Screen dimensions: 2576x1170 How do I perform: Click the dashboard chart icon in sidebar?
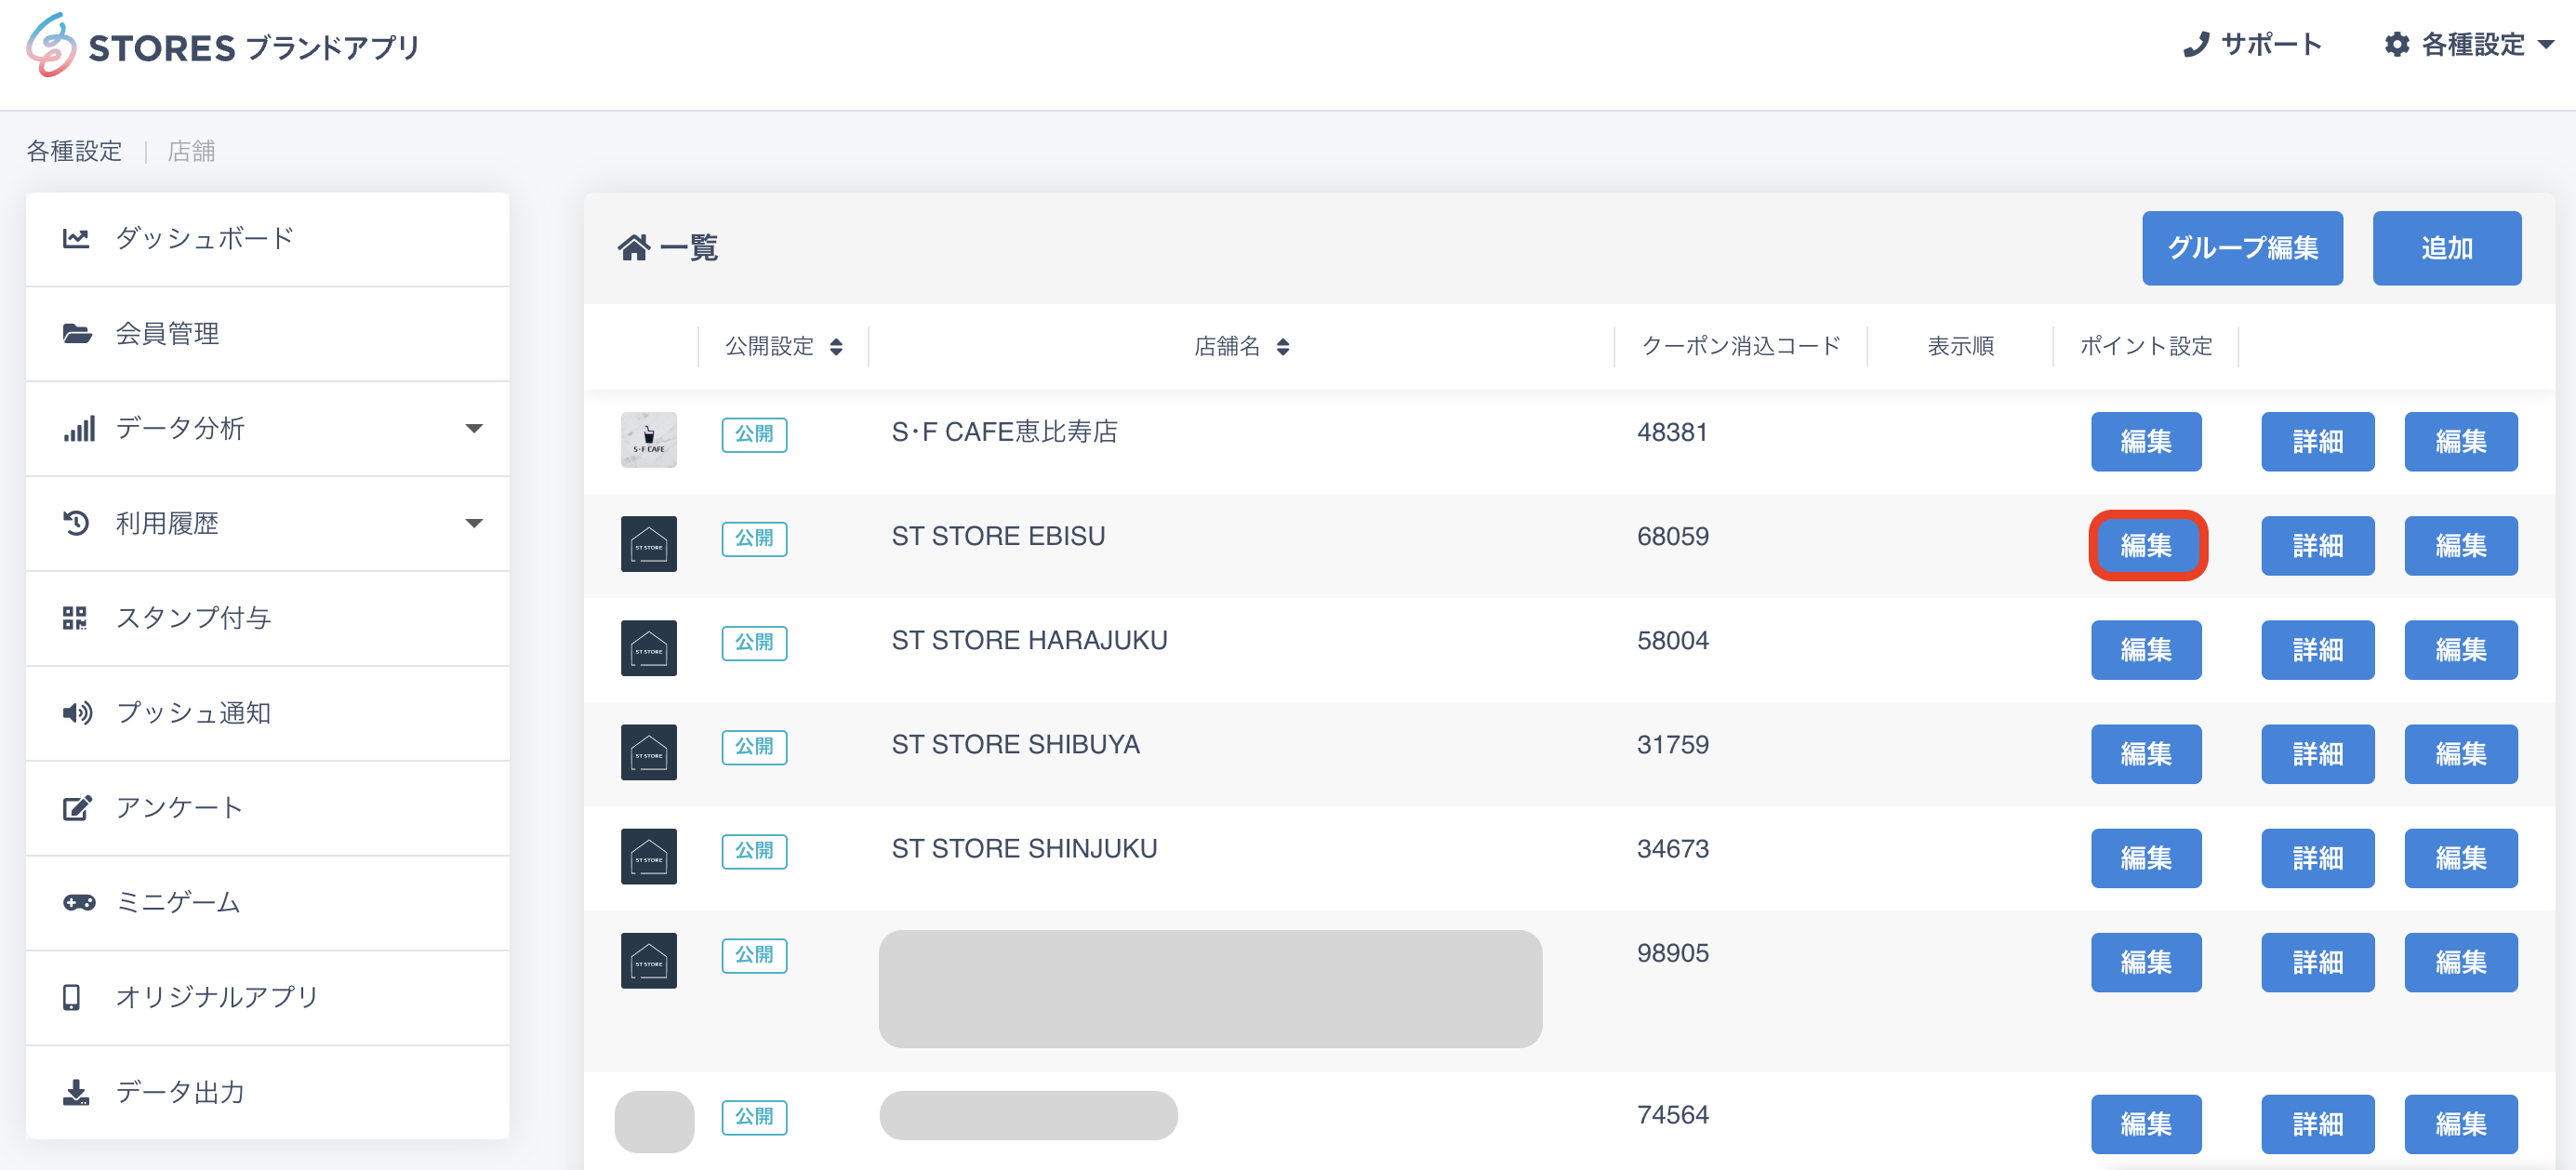click(76, 238)
